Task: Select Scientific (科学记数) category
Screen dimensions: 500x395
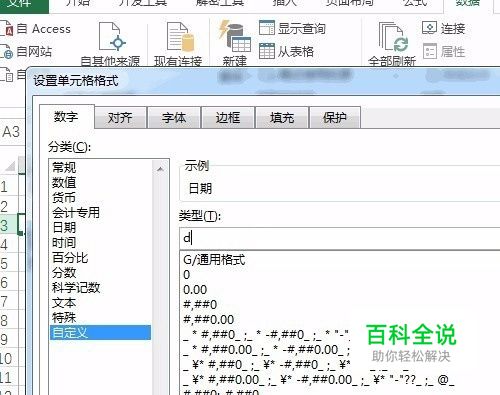Action: click(100, 287)
